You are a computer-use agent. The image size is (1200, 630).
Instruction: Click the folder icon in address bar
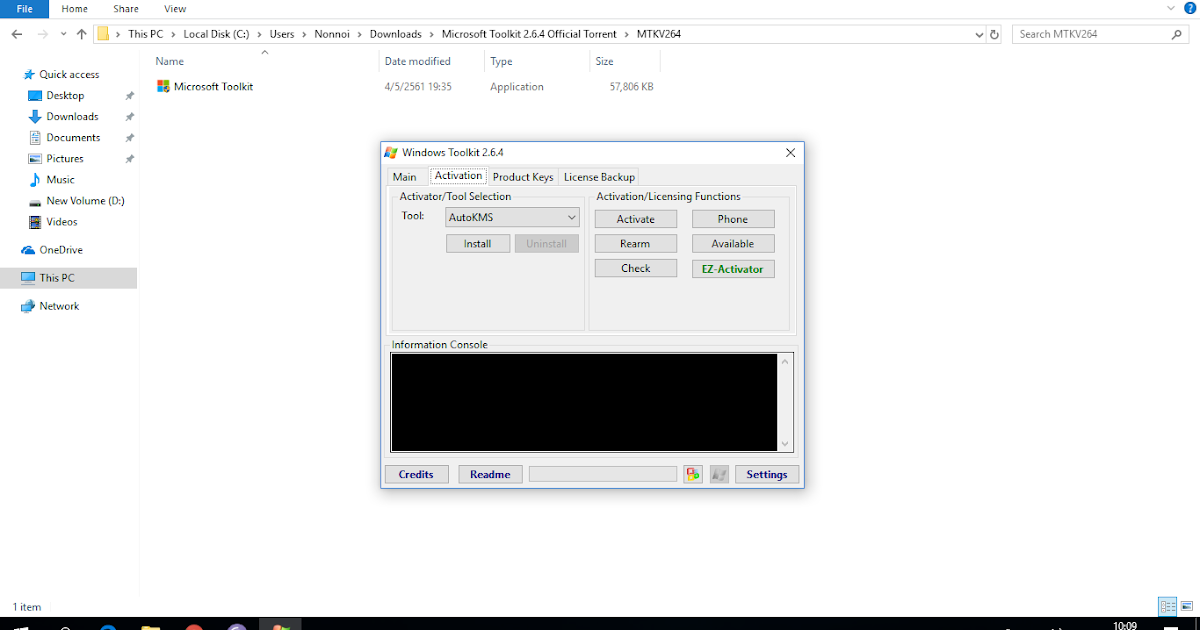click(102, 34)
